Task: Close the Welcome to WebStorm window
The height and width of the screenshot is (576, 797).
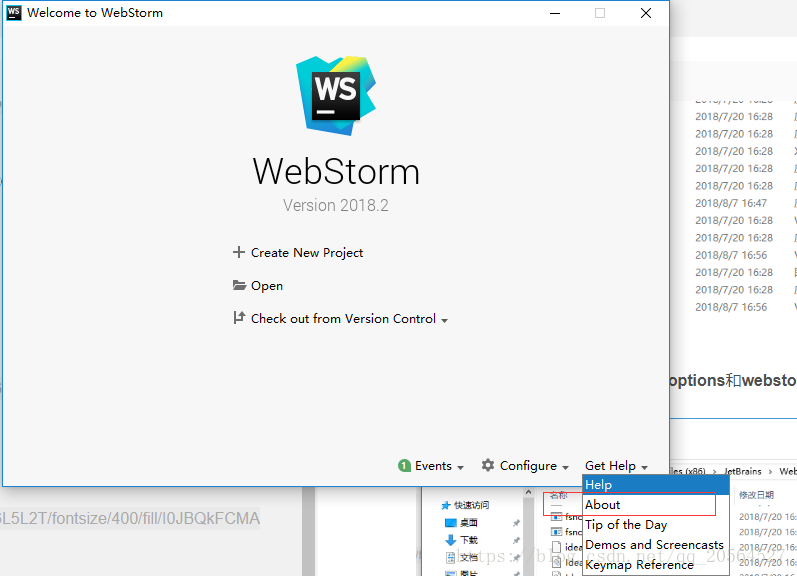Action: click(x=646, y=13)
